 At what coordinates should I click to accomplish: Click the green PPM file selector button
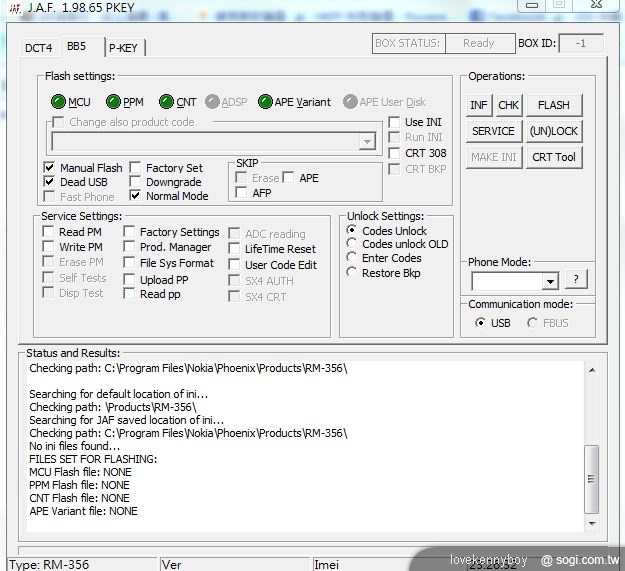coord(113,102)
